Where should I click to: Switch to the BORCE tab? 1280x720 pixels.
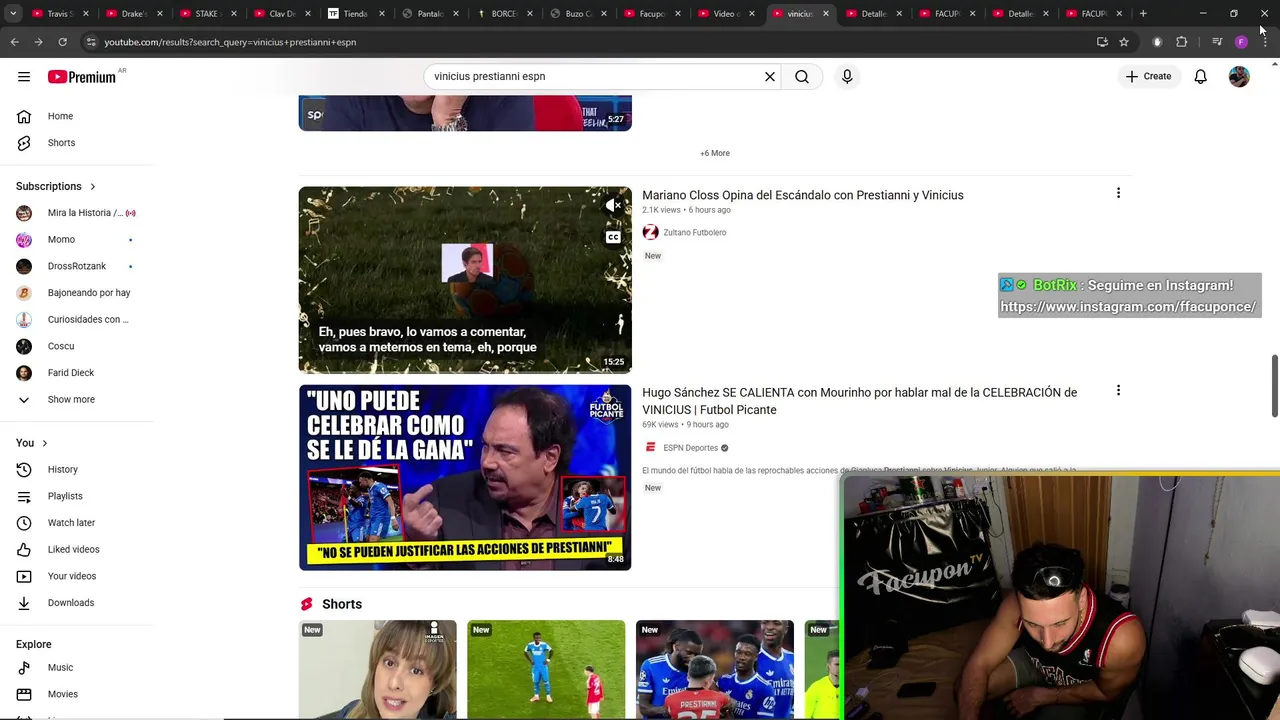(503, 14)
